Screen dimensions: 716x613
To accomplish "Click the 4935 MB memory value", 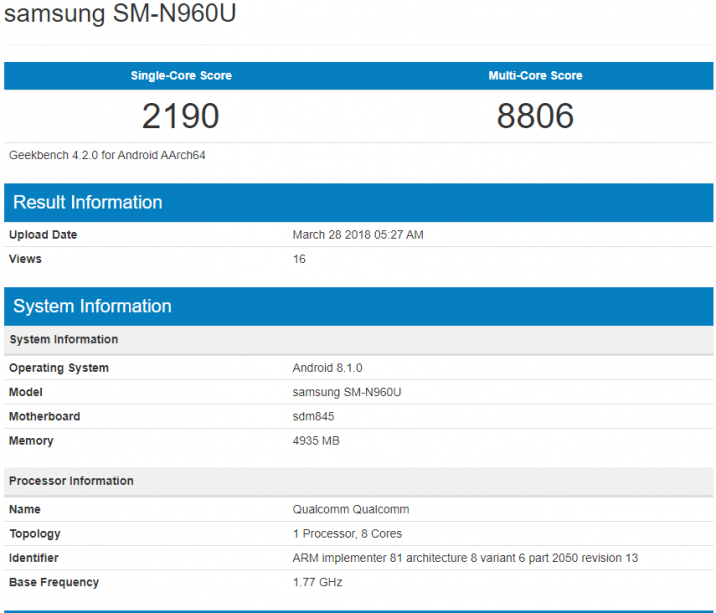I will click(x=316, y=441).
